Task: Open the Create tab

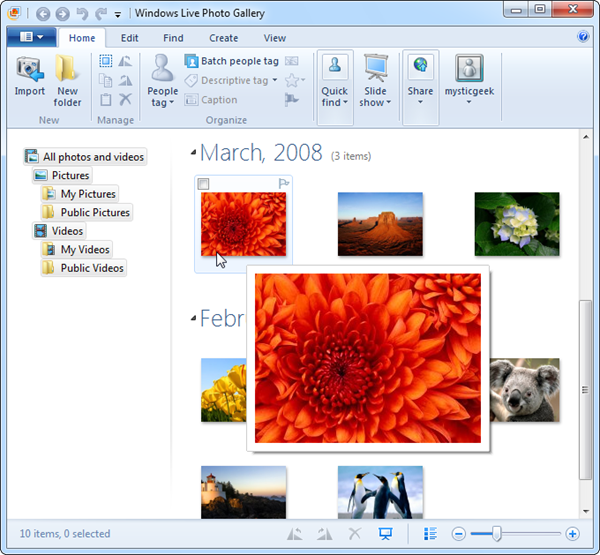Action: (x=223, y=38)
